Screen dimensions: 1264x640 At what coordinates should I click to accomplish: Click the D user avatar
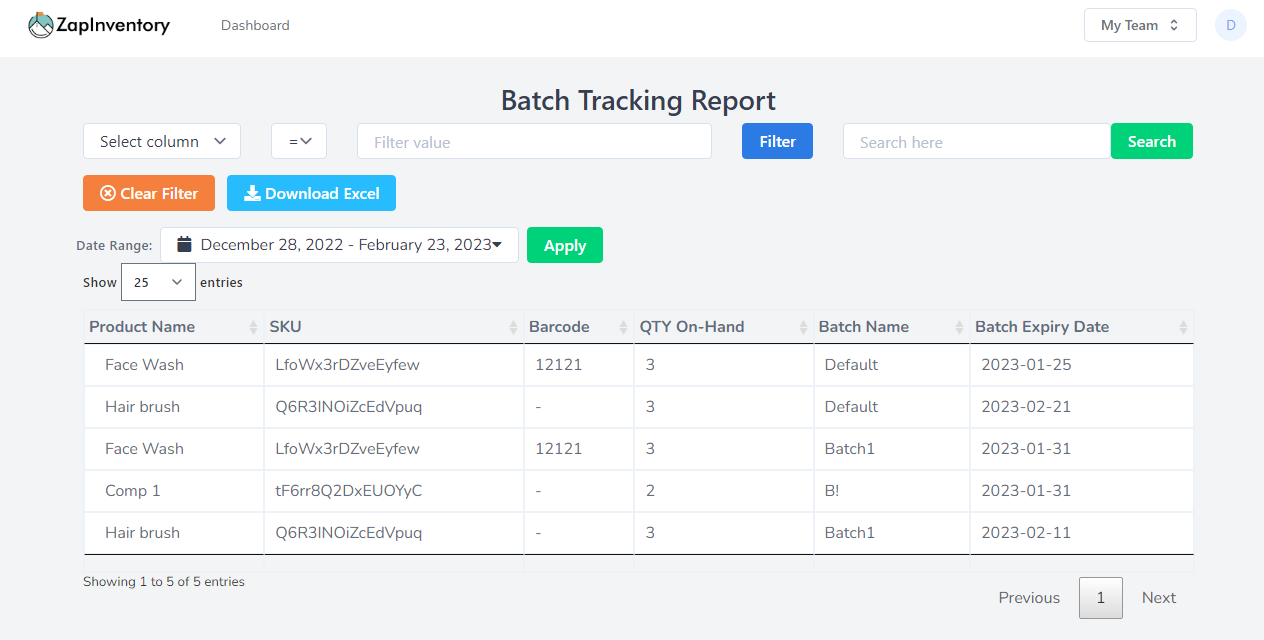click(1230, 25)
